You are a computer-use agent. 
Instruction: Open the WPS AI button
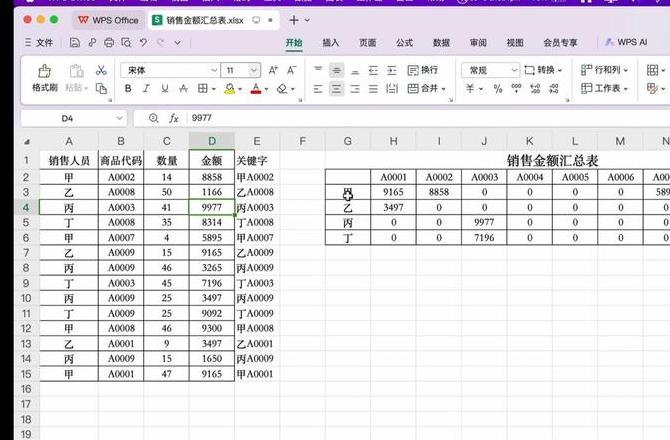point(626,42)
